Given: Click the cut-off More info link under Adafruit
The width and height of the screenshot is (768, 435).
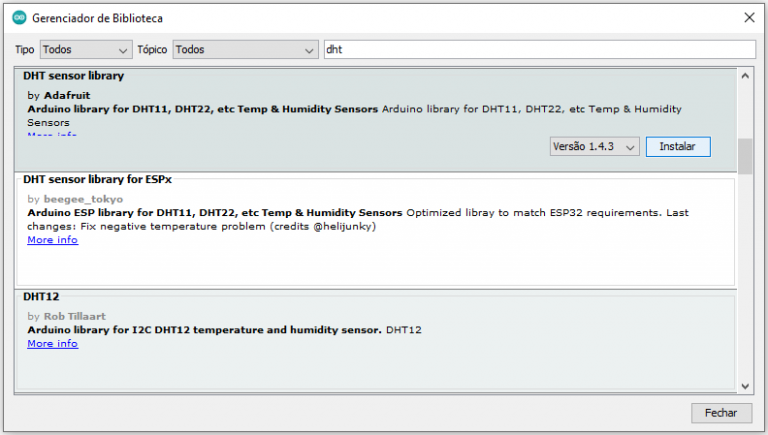Looking at the screenshot, I should coord(52,135).
